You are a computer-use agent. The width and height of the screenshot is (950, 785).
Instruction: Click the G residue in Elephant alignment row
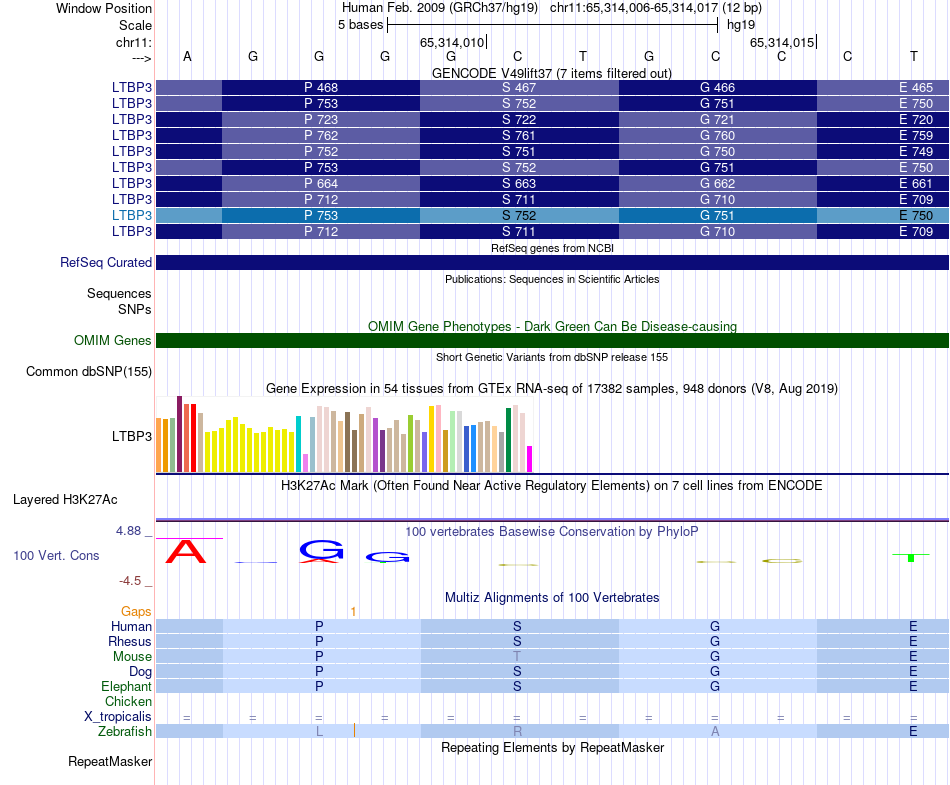click(715, 686)
